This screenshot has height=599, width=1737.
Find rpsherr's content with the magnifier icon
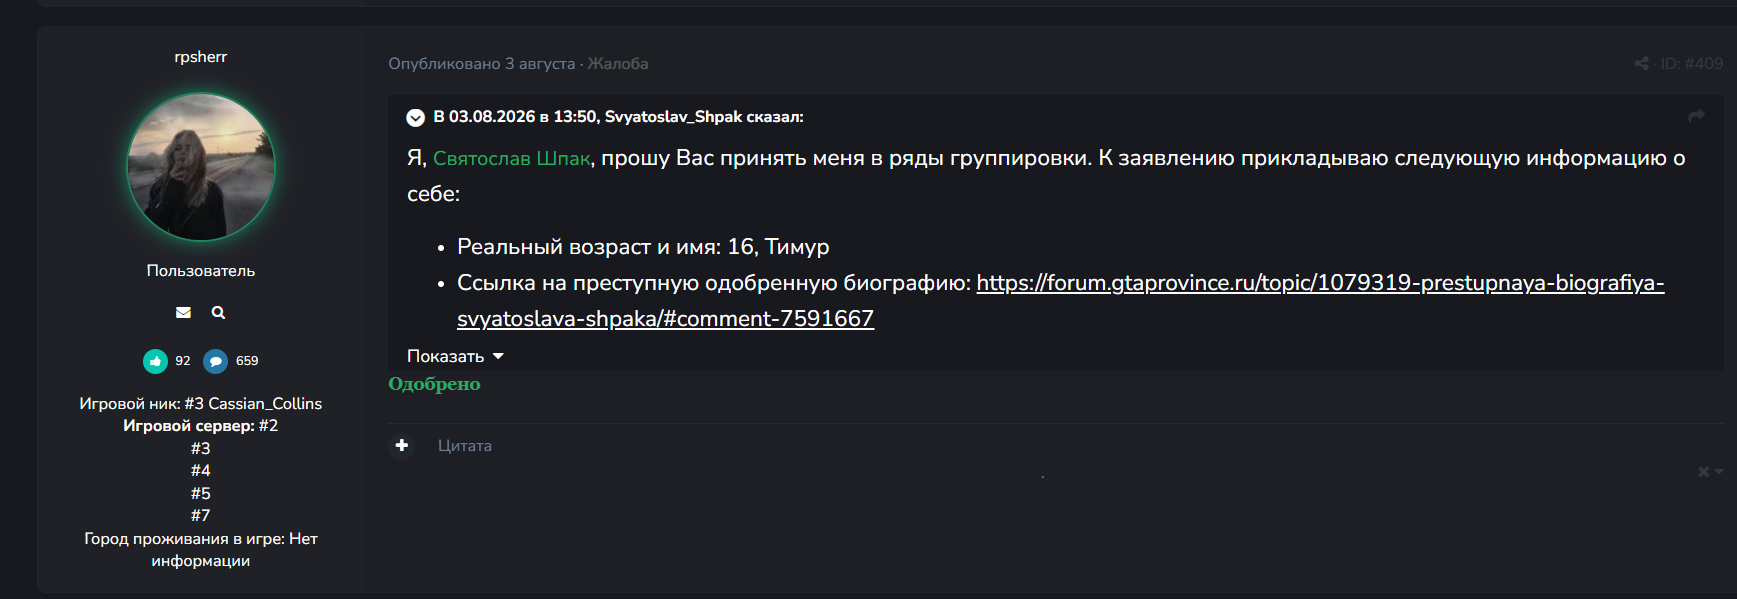(218, 313)
